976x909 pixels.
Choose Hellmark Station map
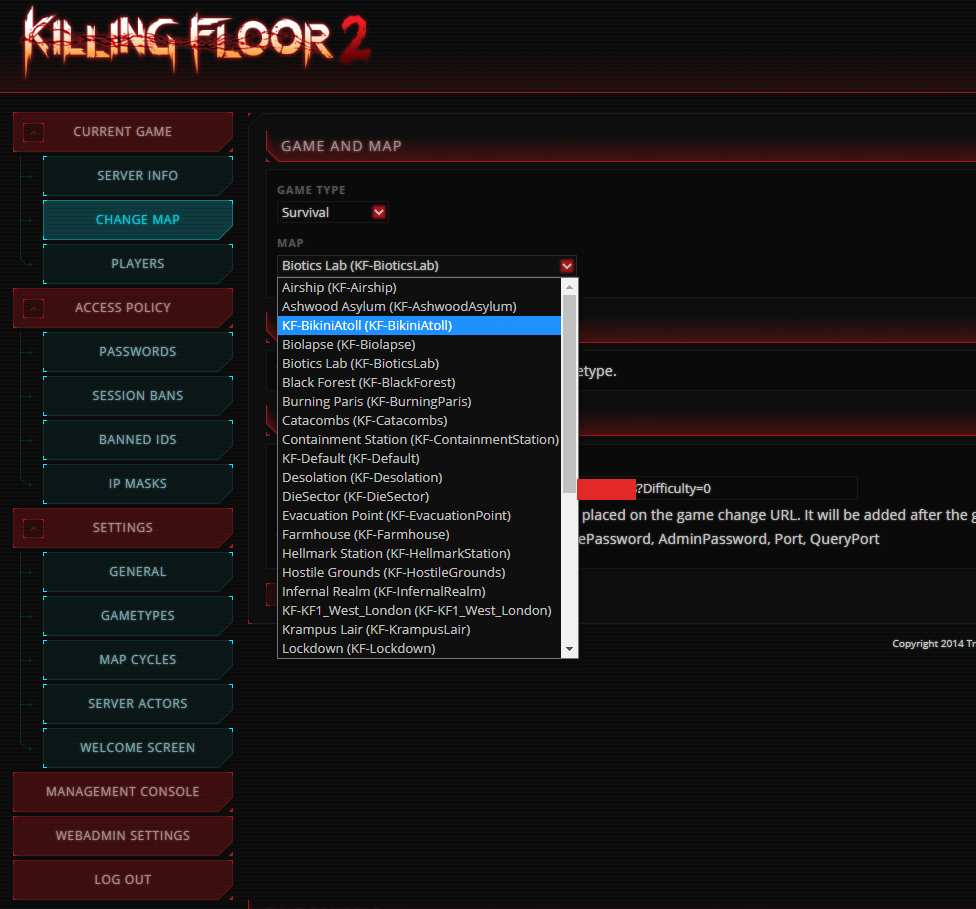(x=419, y=553)
